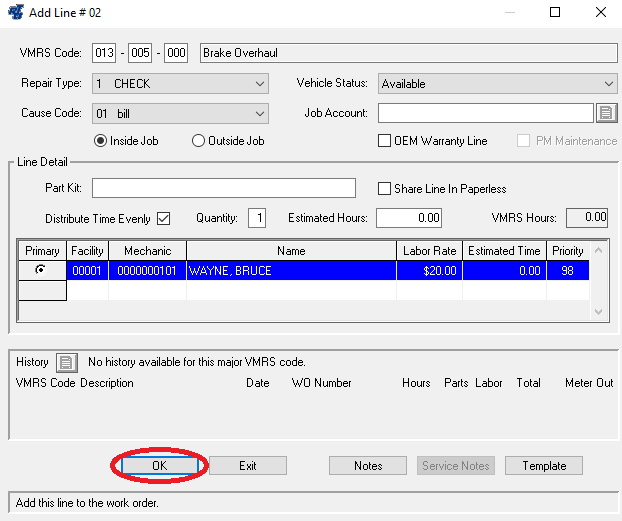Select Primary radio for Wayne, Bruce row

41,270
